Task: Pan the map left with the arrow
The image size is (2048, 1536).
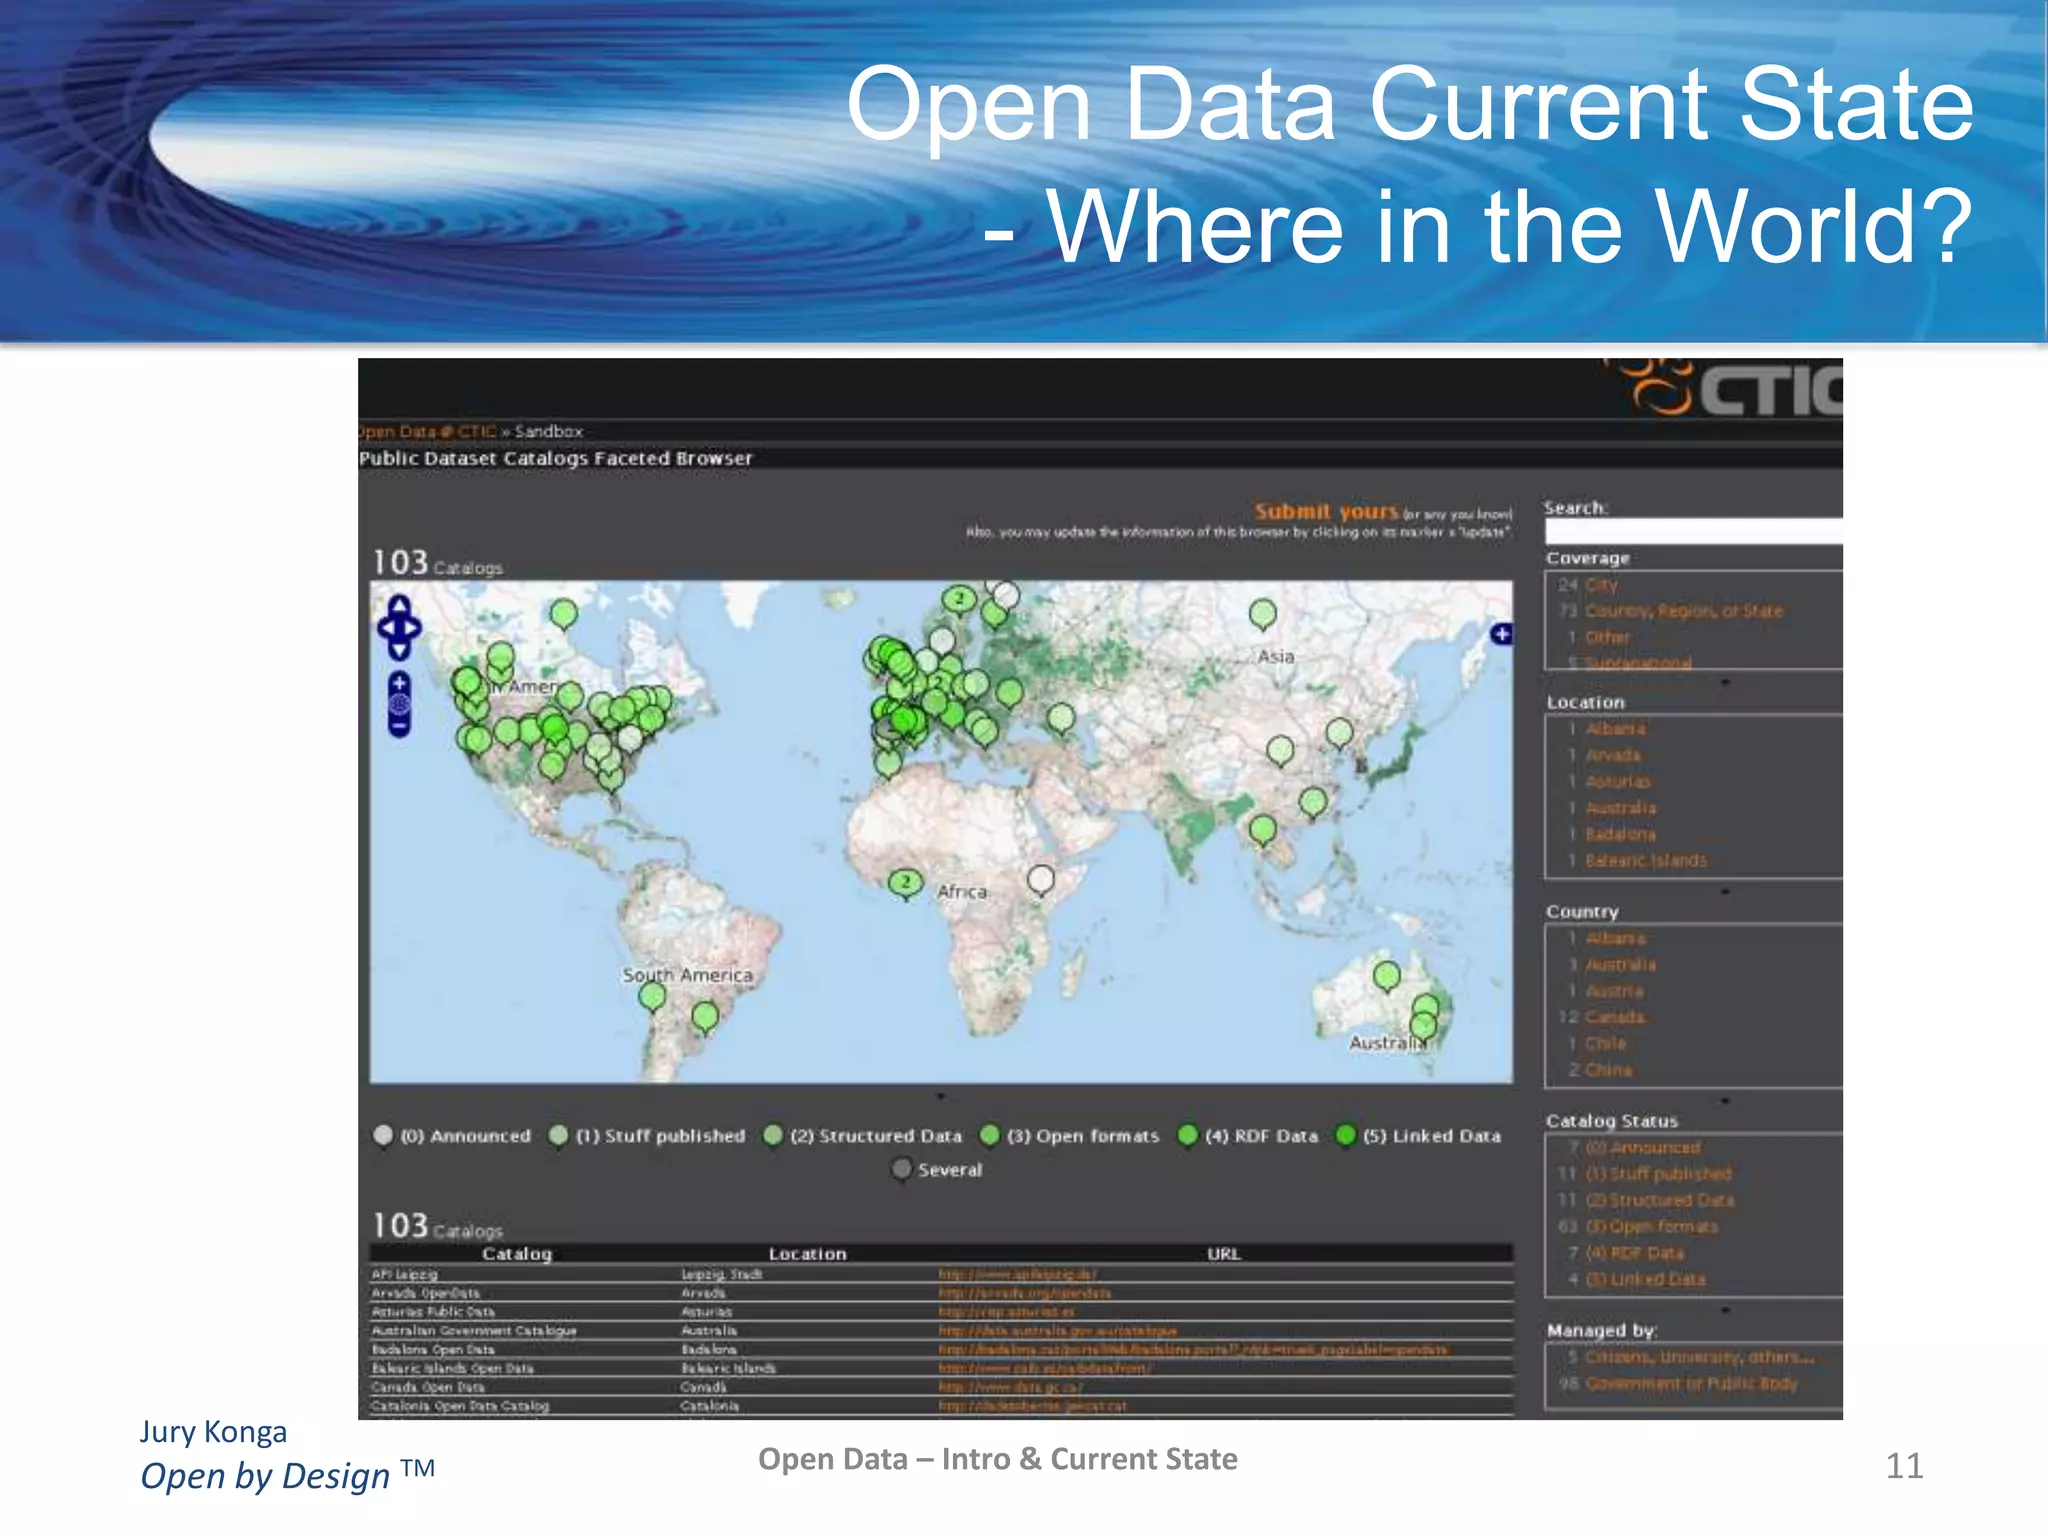Action: 386,628
